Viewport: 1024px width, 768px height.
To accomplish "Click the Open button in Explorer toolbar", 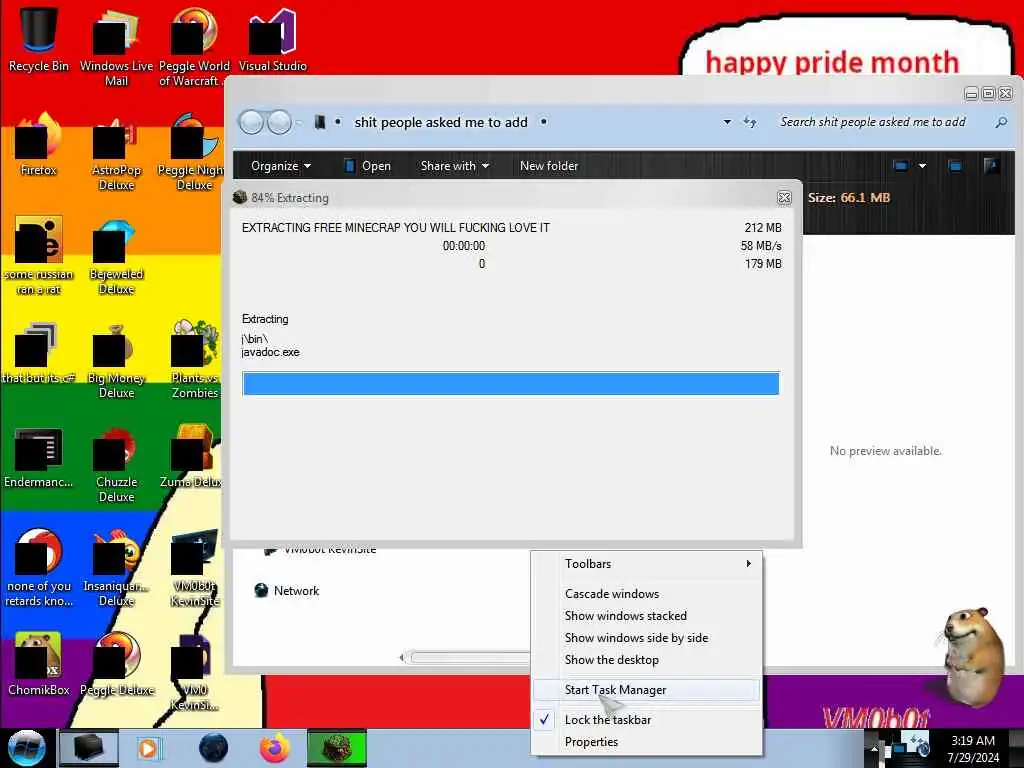I will [x=367, y=166].
